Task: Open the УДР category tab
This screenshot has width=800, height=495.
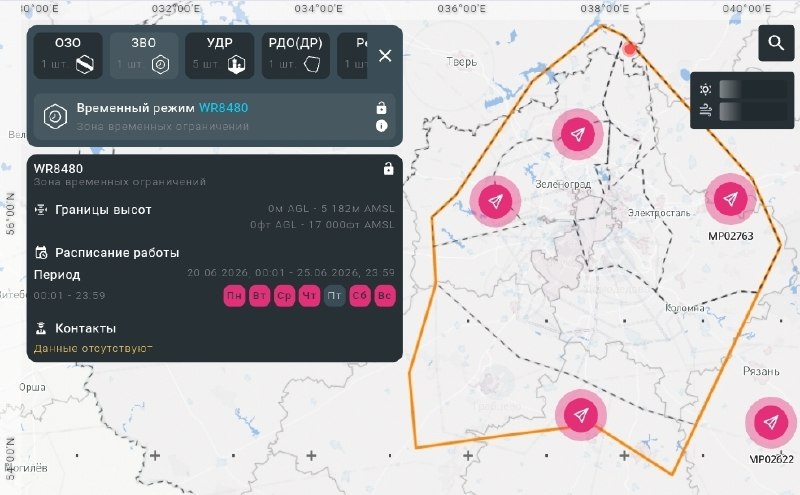Action: [219, 56]
